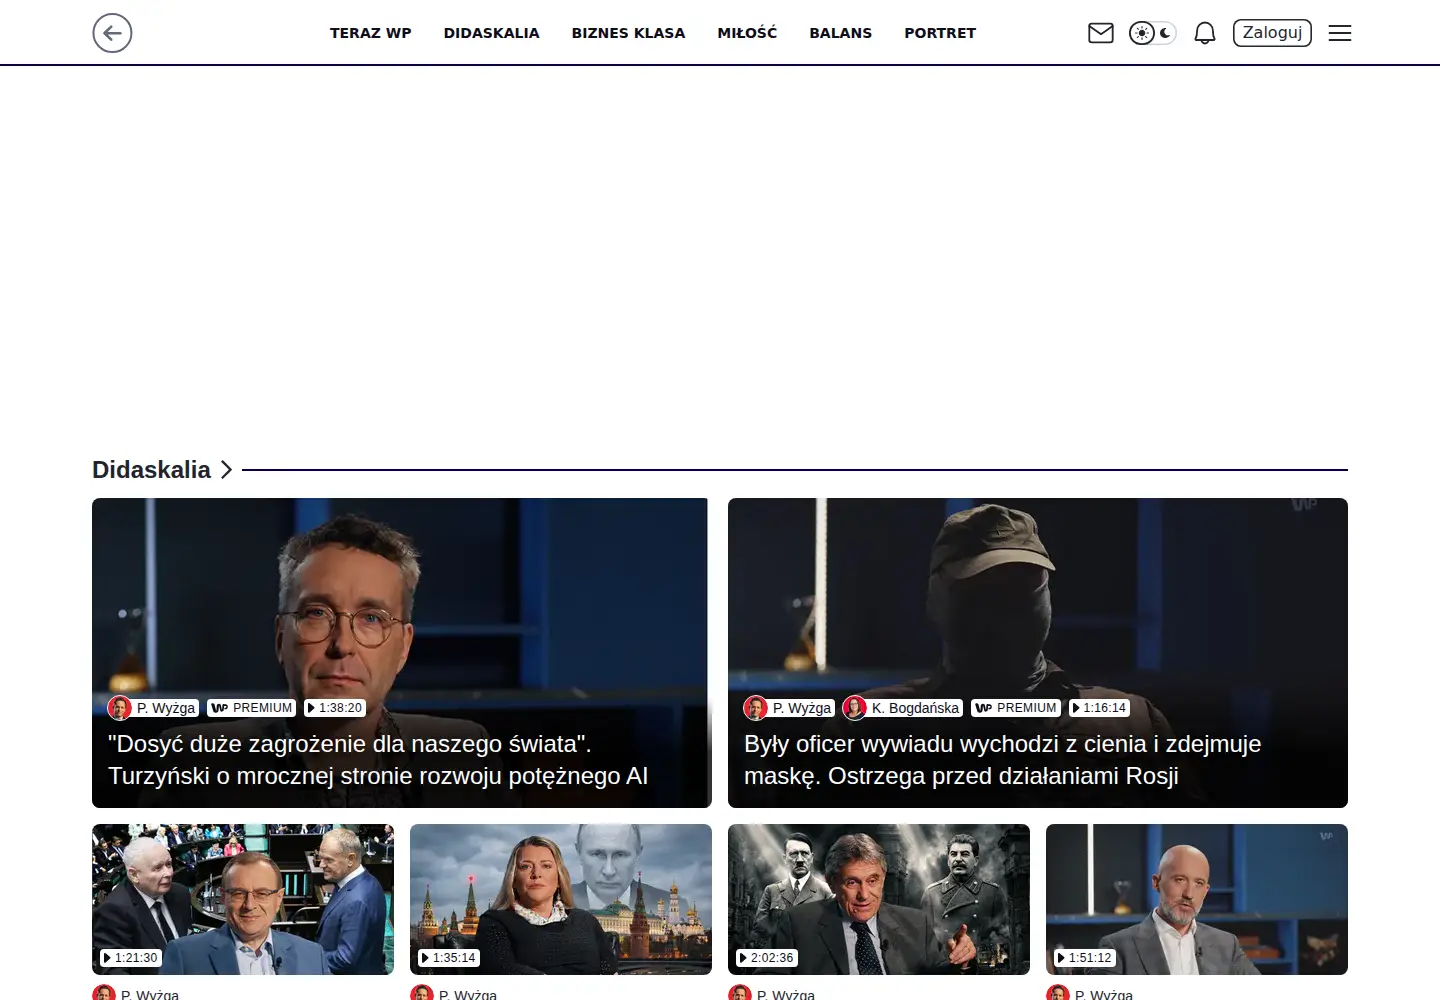1440x1000 pixels.
Task: Click the 1:35:14 play duration badge
Action: [448, 958]
